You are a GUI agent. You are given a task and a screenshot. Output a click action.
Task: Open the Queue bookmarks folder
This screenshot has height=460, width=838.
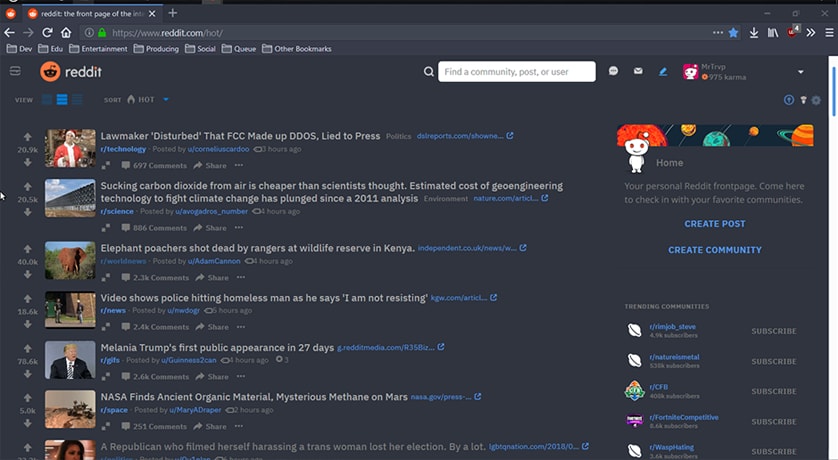tap(239, 49)
